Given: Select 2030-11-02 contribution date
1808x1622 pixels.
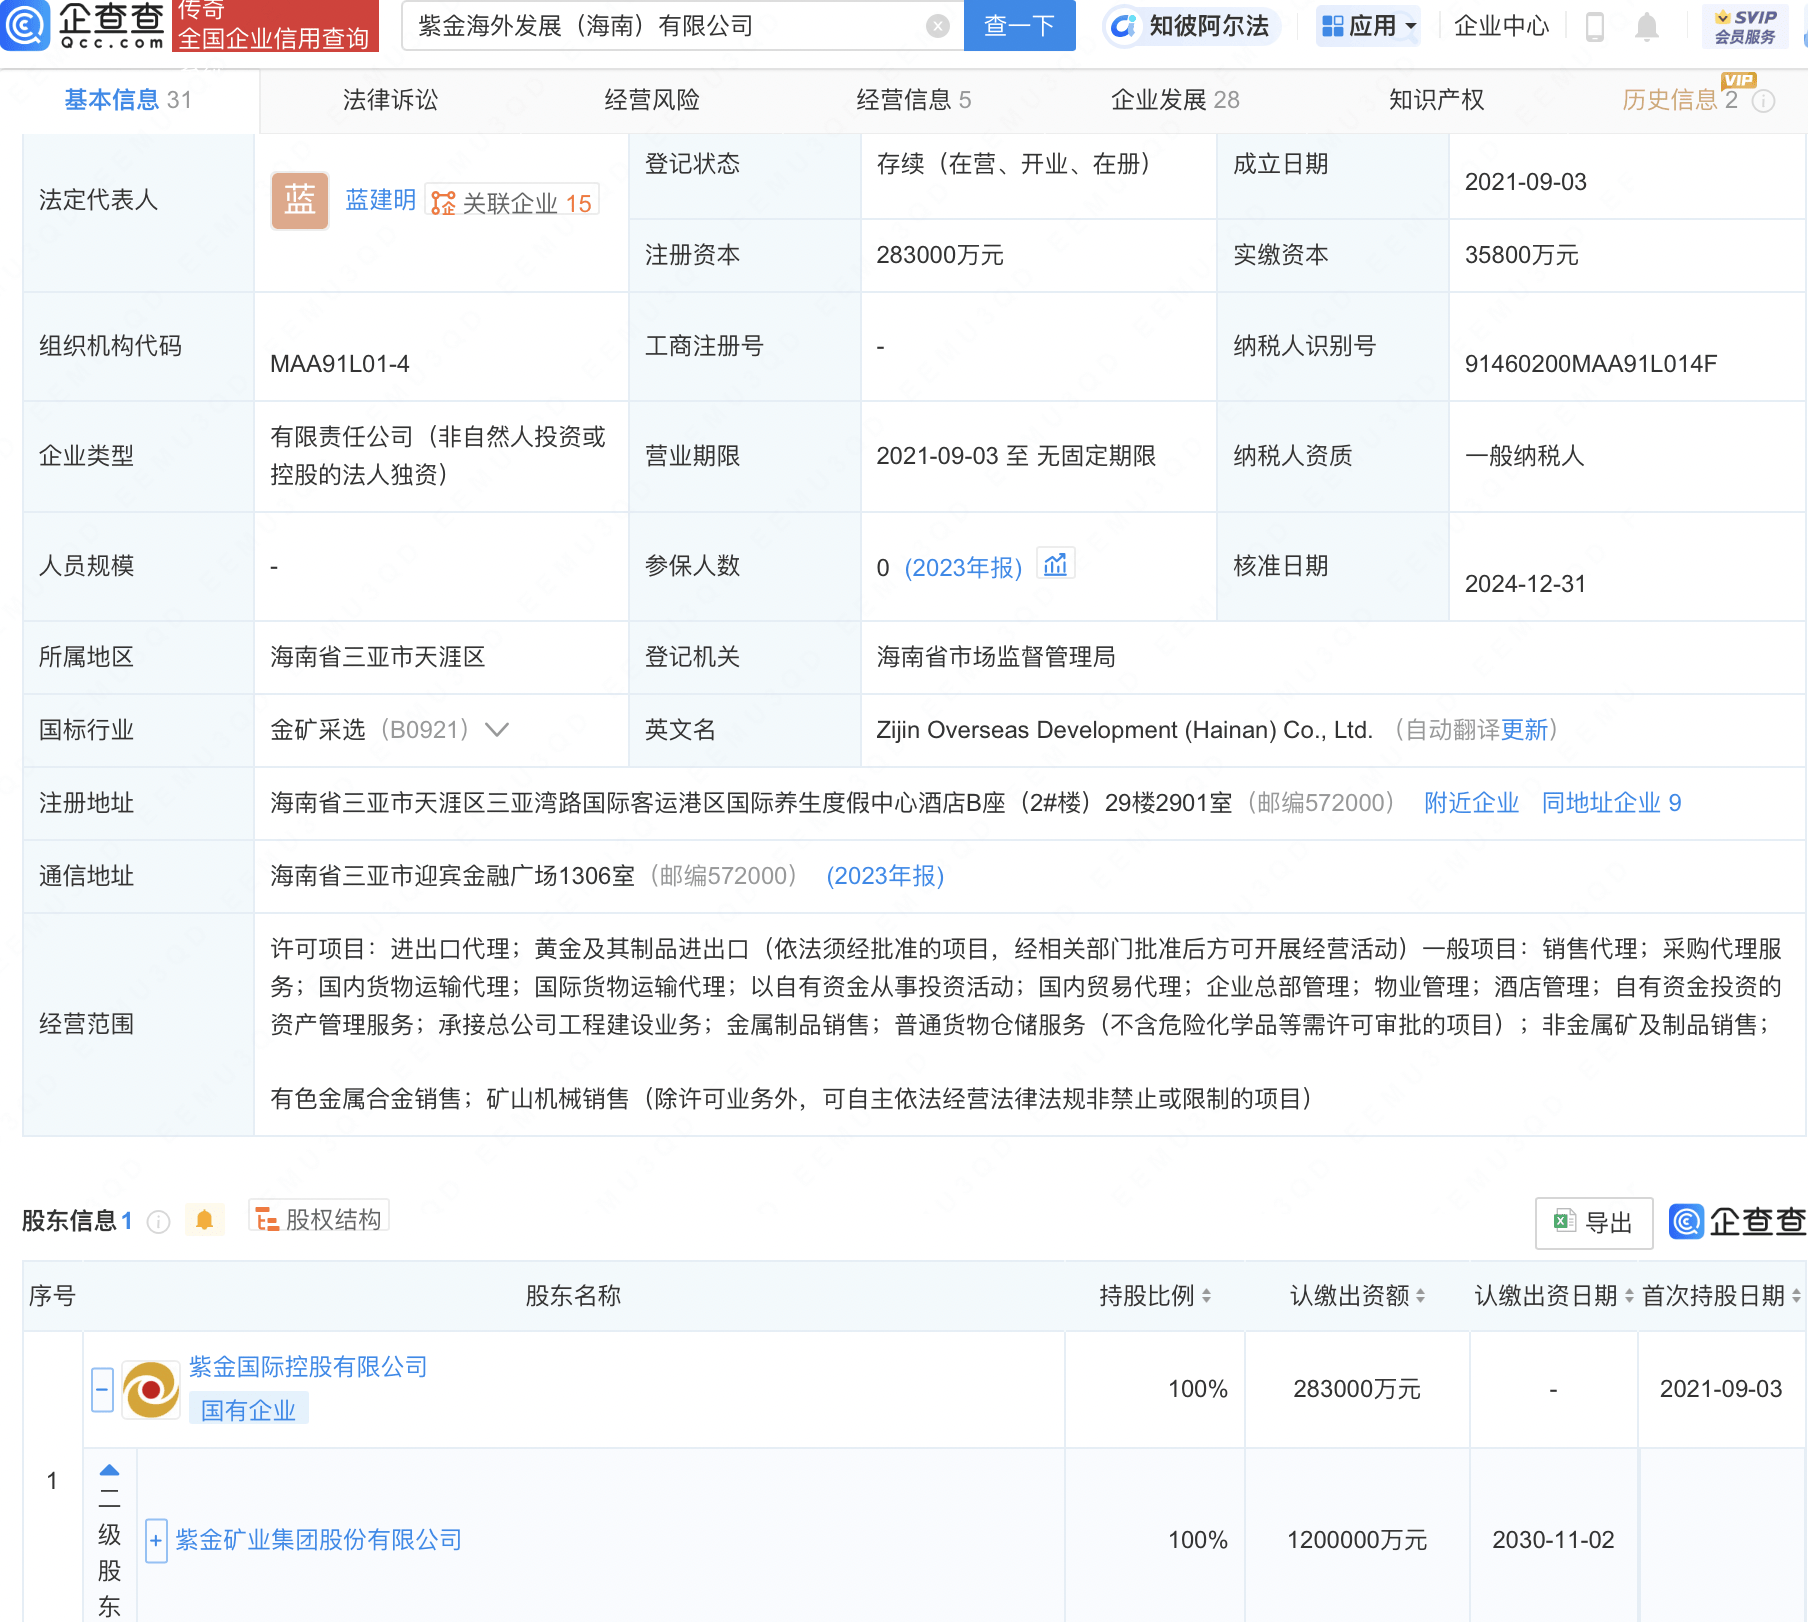Looking at the screenshot, I should point(1553,1540).
